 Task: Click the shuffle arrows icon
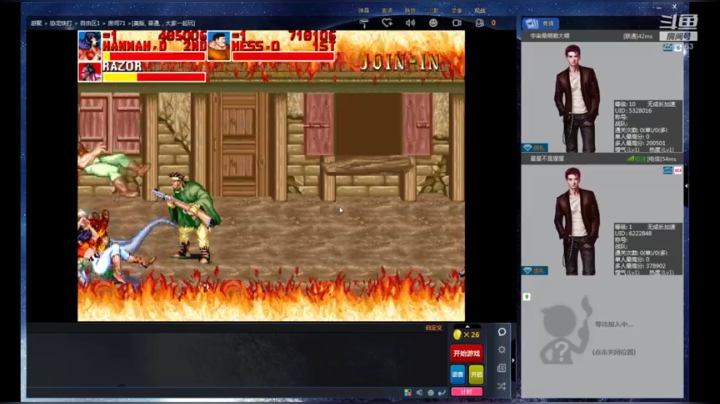502,387
